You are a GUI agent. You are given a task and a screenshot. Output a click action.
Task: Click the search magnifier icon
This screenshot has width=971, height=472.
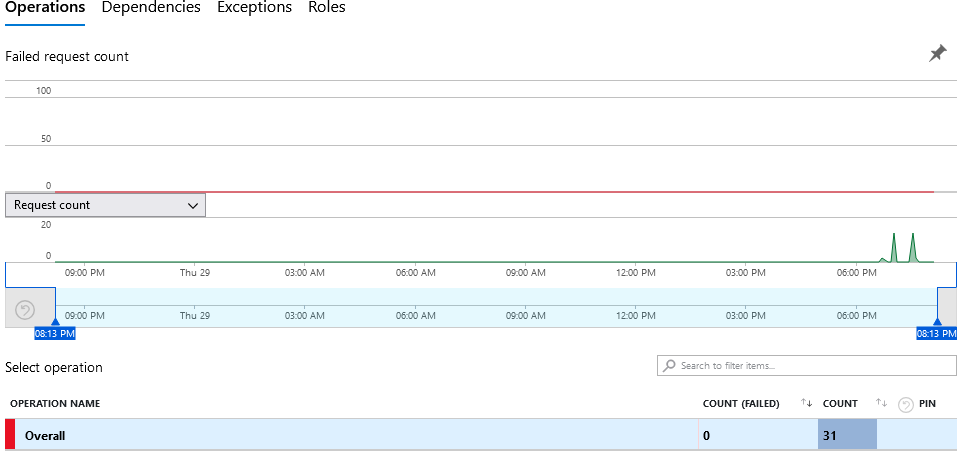point(669,366)
